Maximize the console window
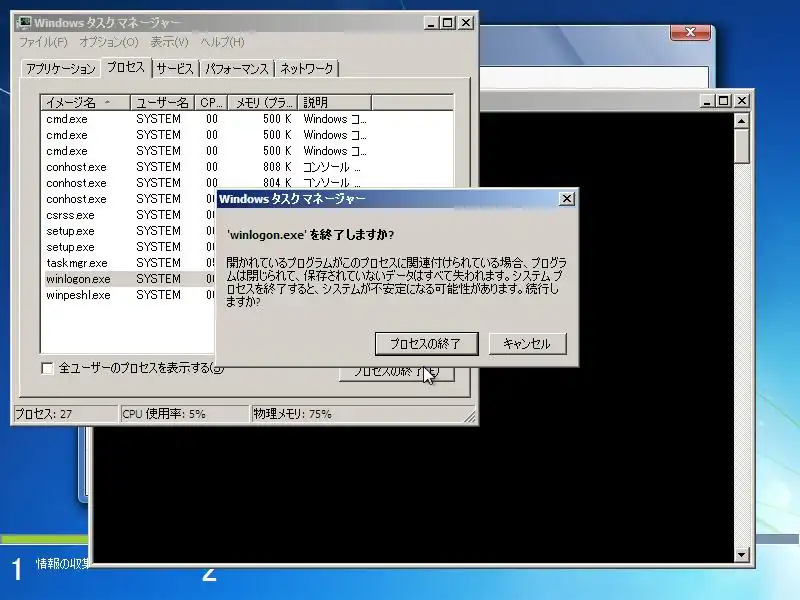Screen dimensions: 800x600 click(724, 101)
